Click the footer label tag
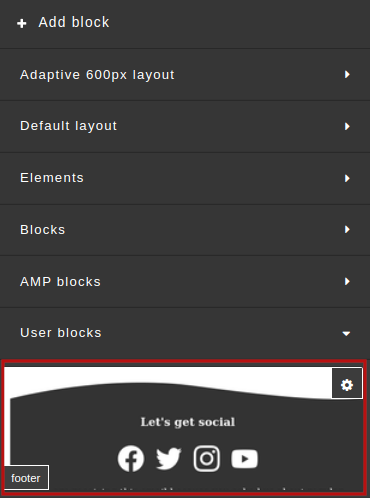 pyautogui.click(x=26, y=478)
